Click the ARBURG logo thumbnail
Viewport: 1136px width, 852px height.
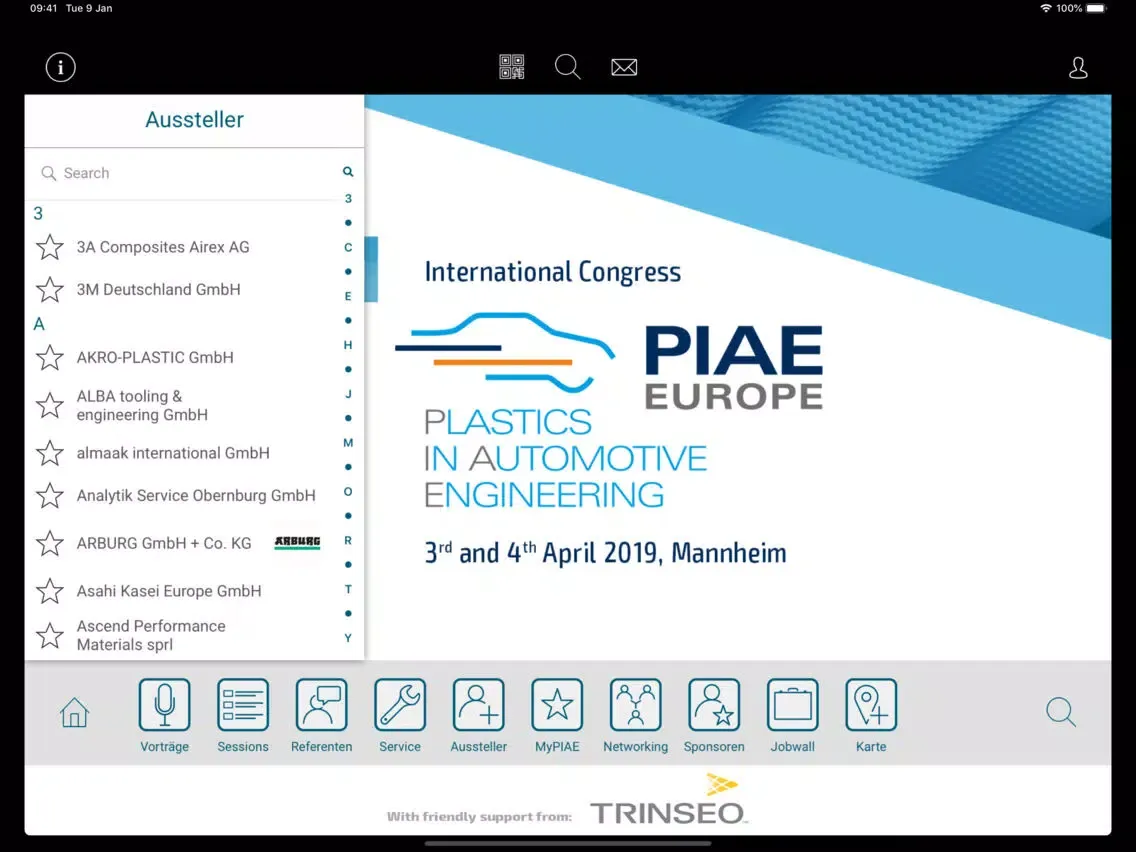[297, 543]
